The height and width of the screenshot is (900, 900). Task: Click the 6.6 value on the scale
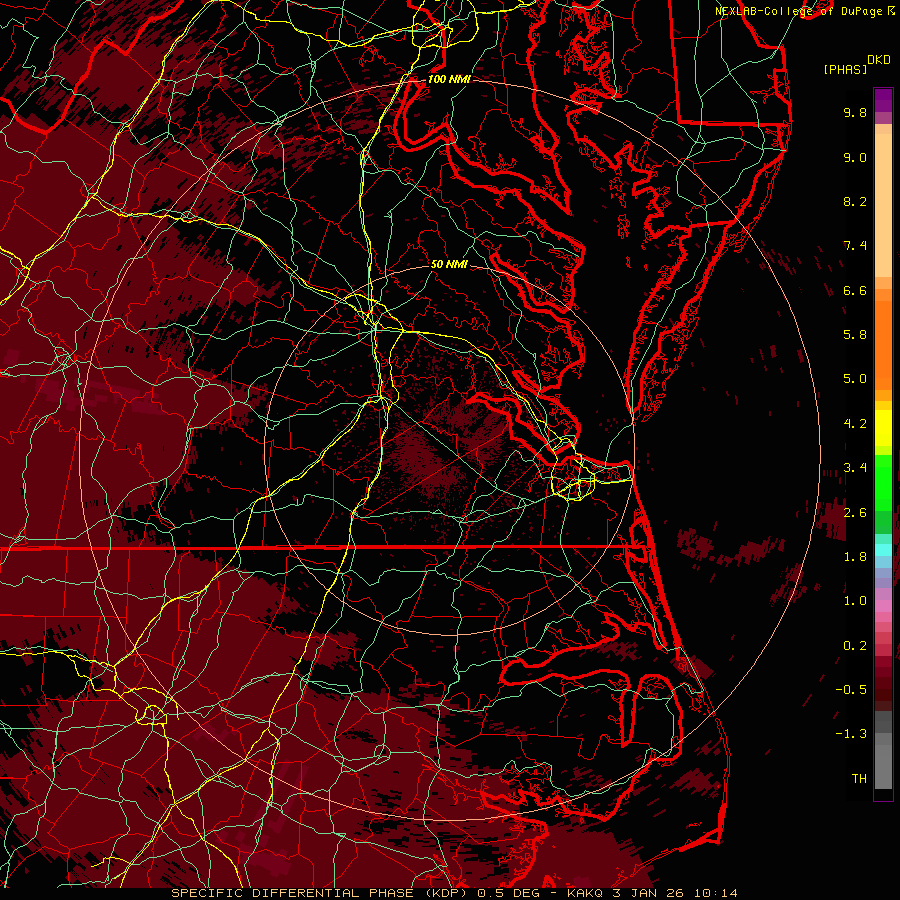point(855,290)
